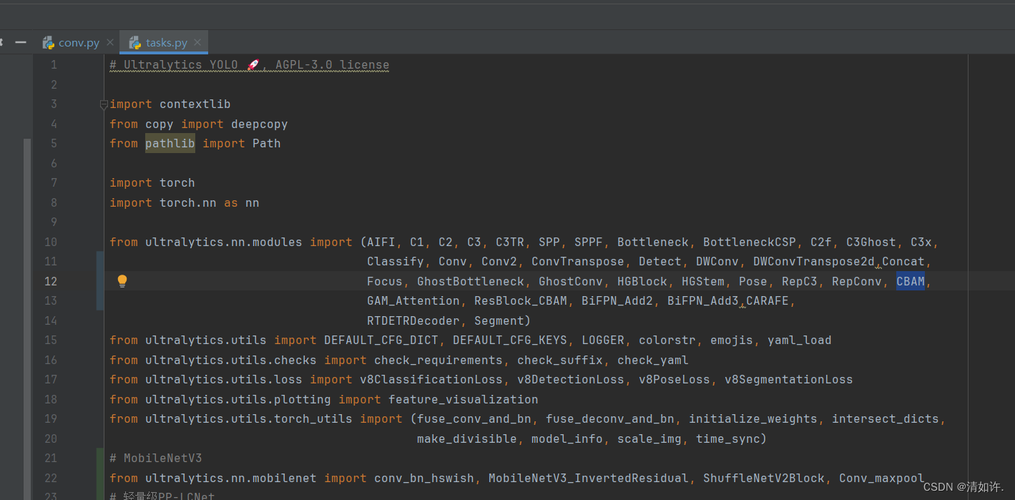Click the rocket emoji in the license comment
Image resolution: width=1015 pixels, height=500 pixels.
(253, 65)
